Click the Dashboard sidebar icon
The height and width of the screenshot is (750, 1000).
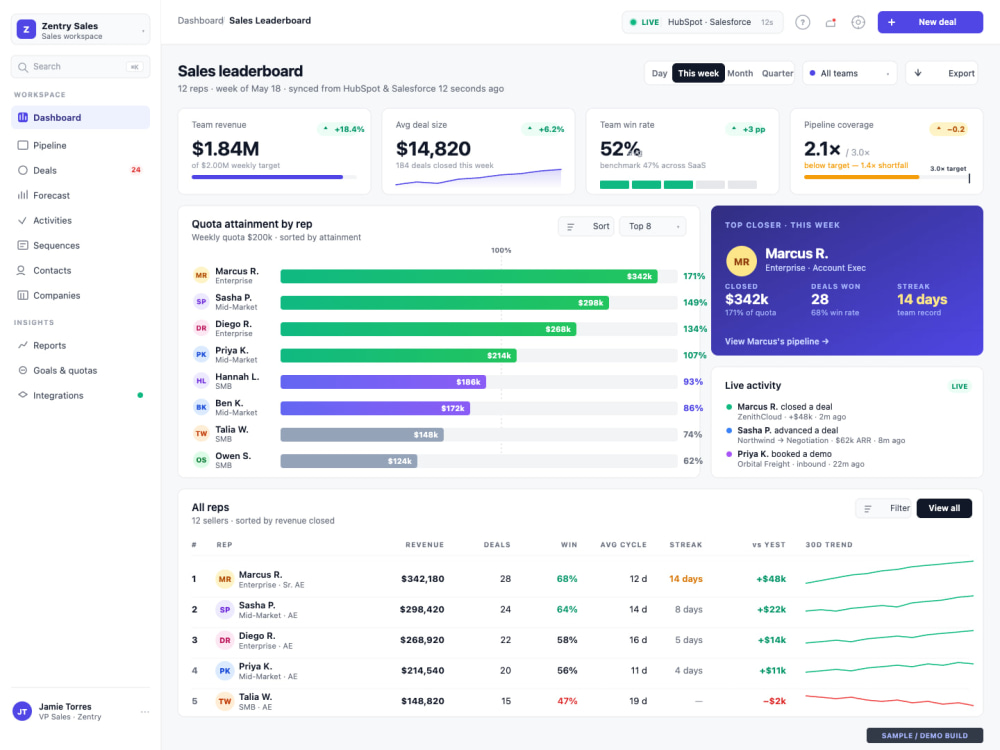[x=23, y=117]
